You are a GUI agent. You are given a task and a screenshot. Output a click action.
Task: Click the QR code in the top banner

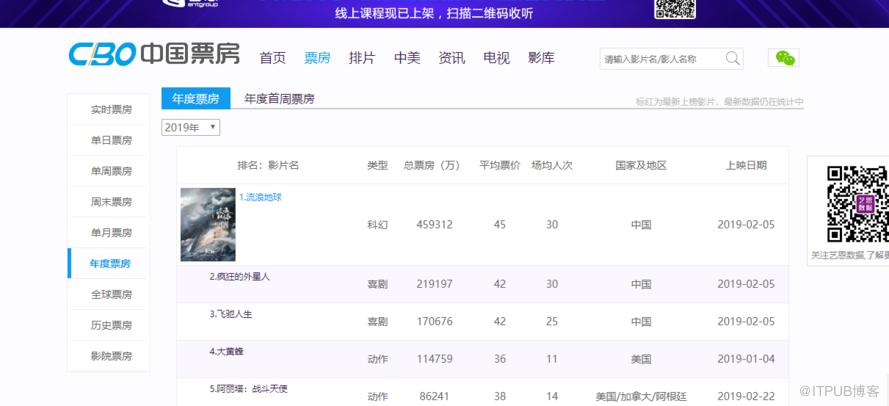[x=675, y=9]
